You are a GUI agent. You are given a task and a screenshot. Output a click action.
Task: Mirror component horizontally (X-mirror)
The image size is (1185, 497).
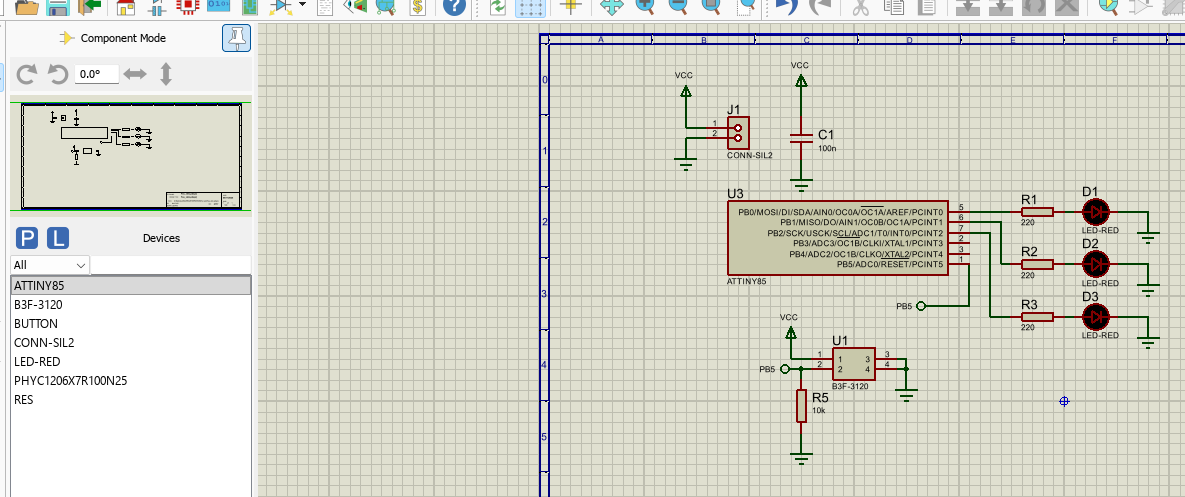tap(135, 74)
